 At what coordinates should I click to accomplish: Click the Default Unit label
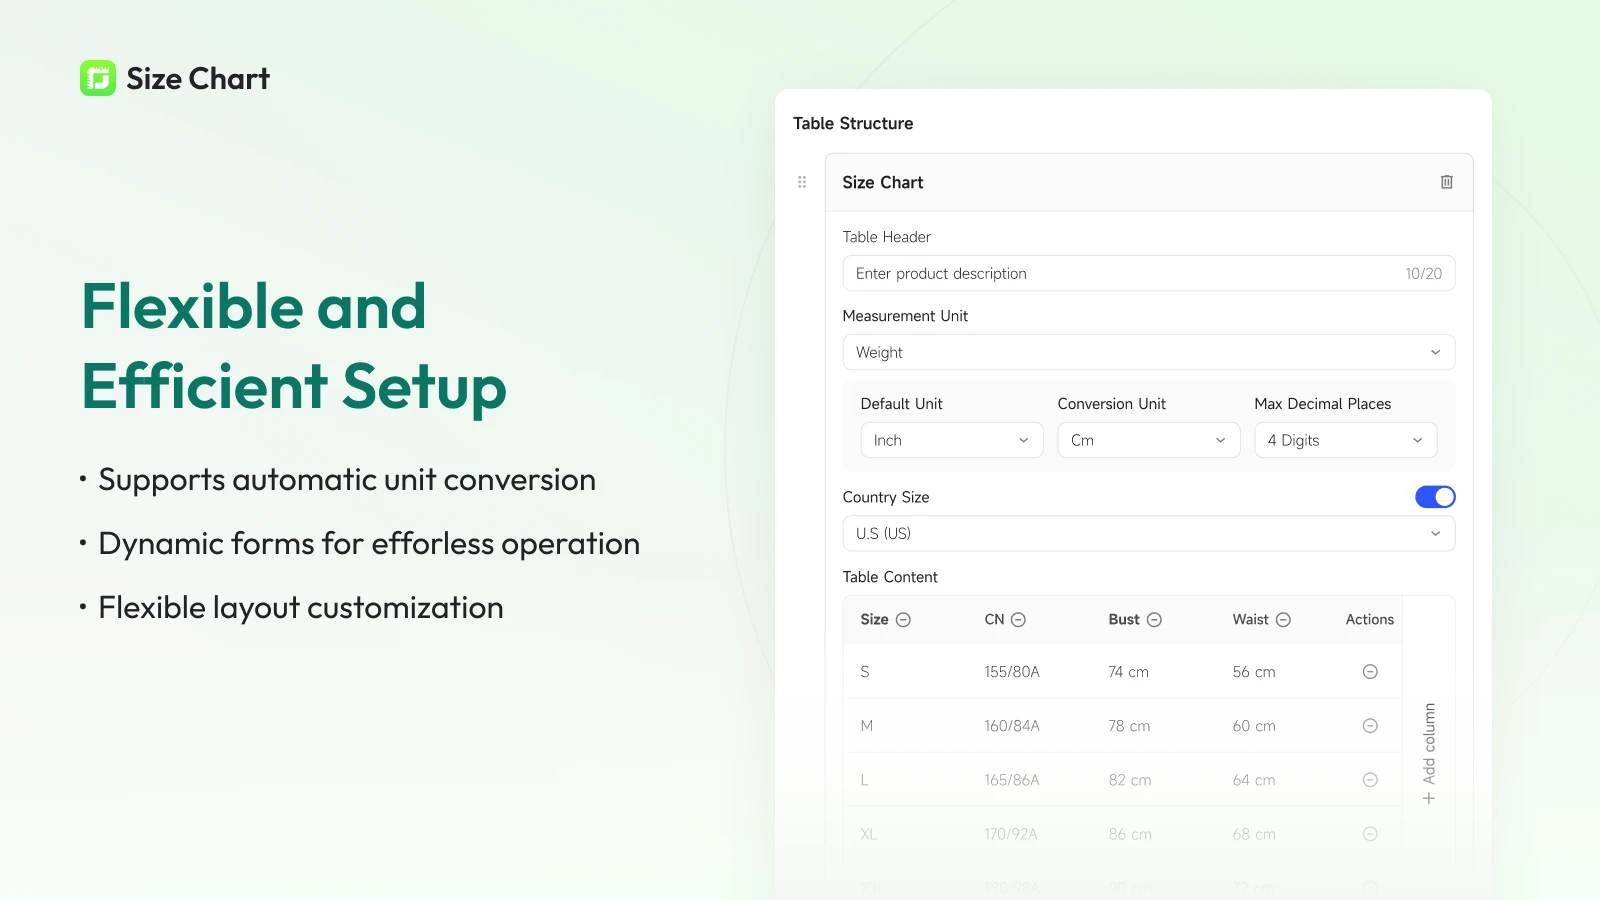point(901,404)
